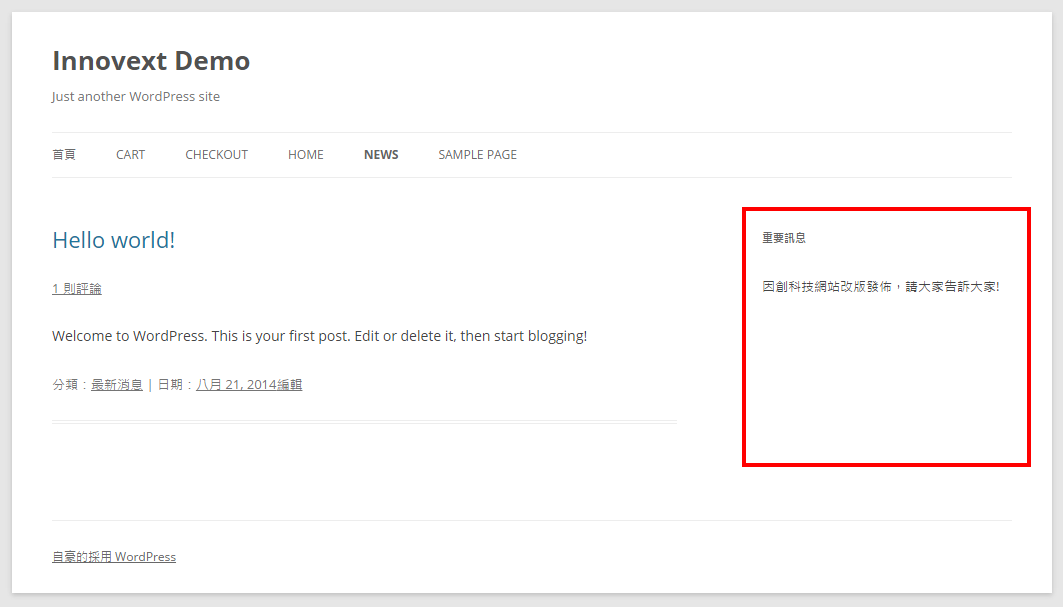This screenshot has height=607, width=1063.
Task: Go to the CART page
Action: coord(130,155)
